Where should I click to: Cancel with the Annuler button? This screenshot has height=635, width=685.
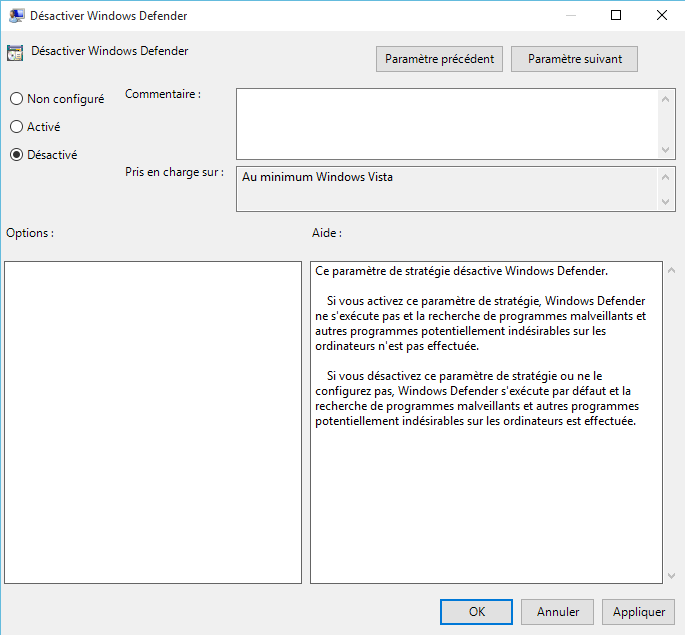tap(557, 612)
